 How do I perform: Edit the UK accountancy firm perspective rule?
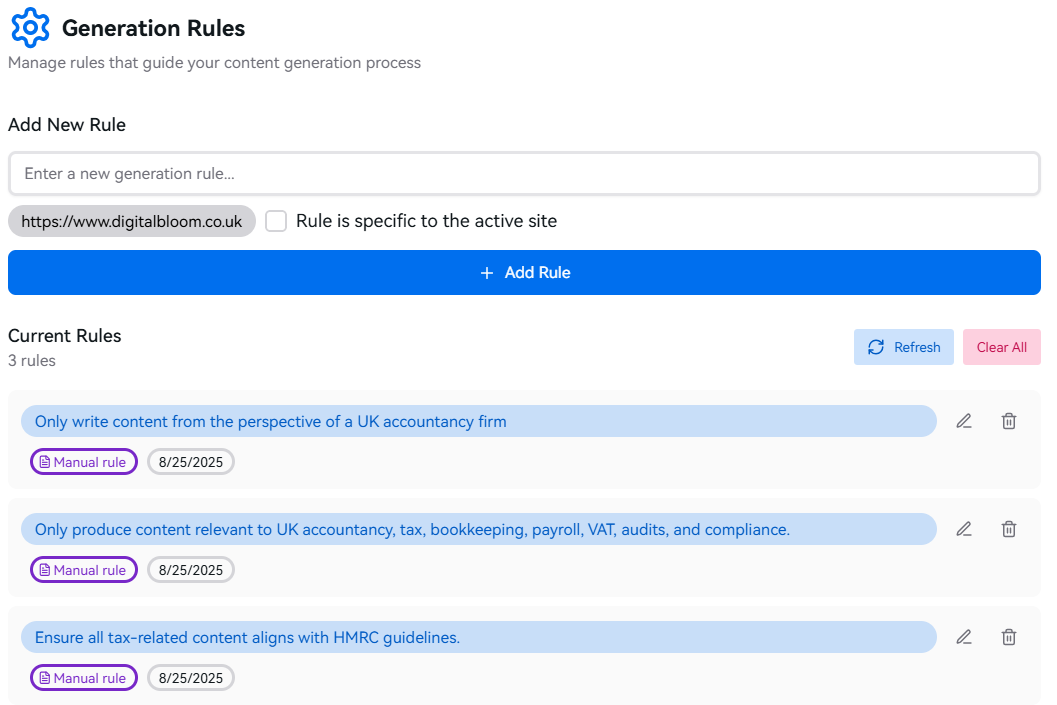(964, 421)
